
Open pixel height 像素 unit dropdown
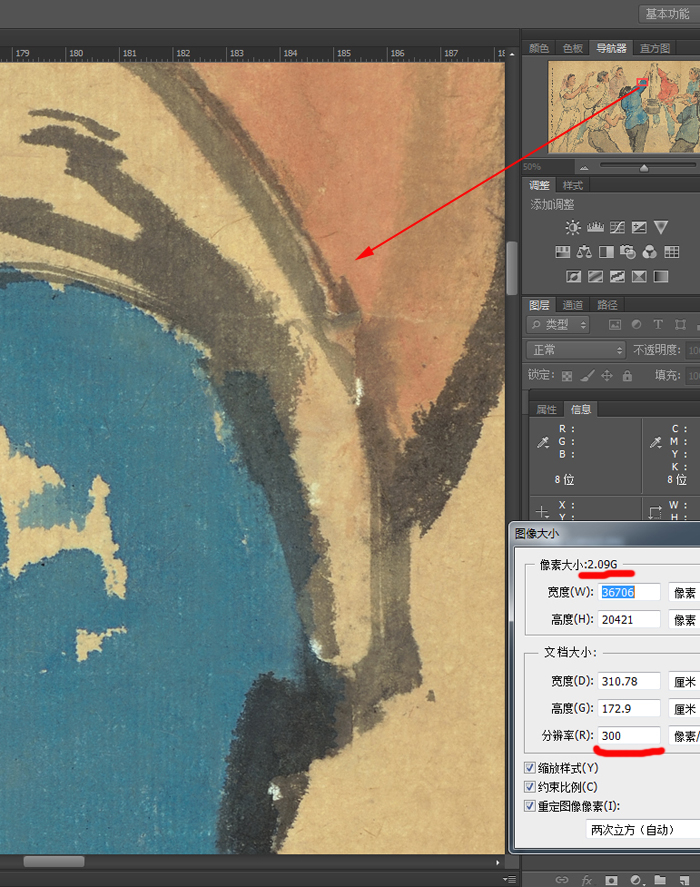[x=684, y=620]
